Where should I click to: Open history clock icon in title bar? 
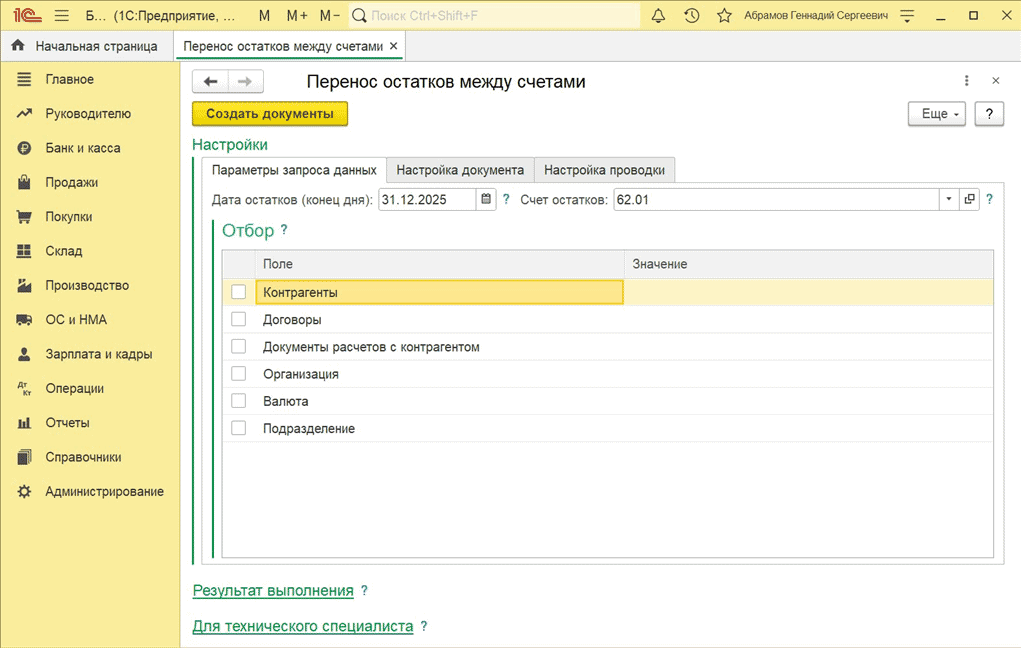click(691, 16)
